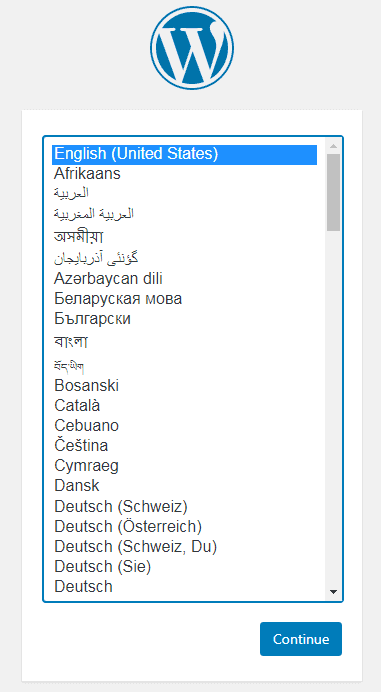This screenshot has height=692, width=381.
Task: Click the language list scrollbar thumb
Action: click(333, 192)
